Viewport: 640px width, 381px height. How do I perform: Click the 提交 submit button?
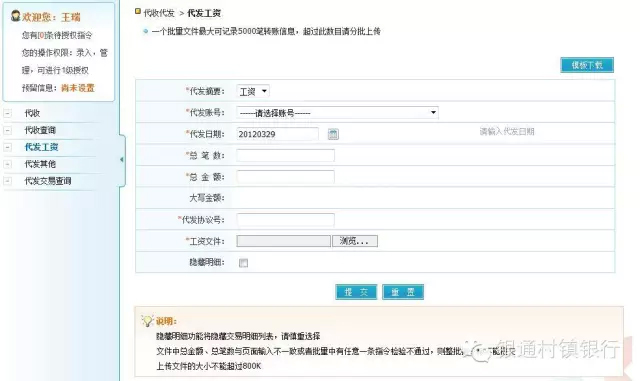tap(356, 292)
